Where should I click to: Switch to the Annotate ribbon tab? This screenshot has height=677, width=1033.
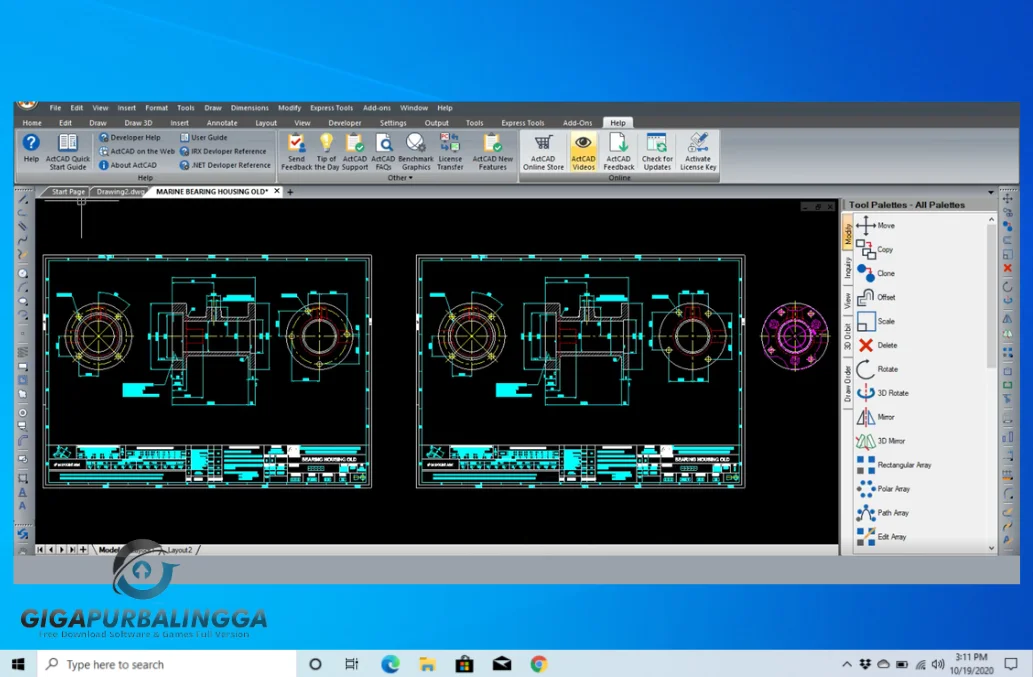[222, 123]
